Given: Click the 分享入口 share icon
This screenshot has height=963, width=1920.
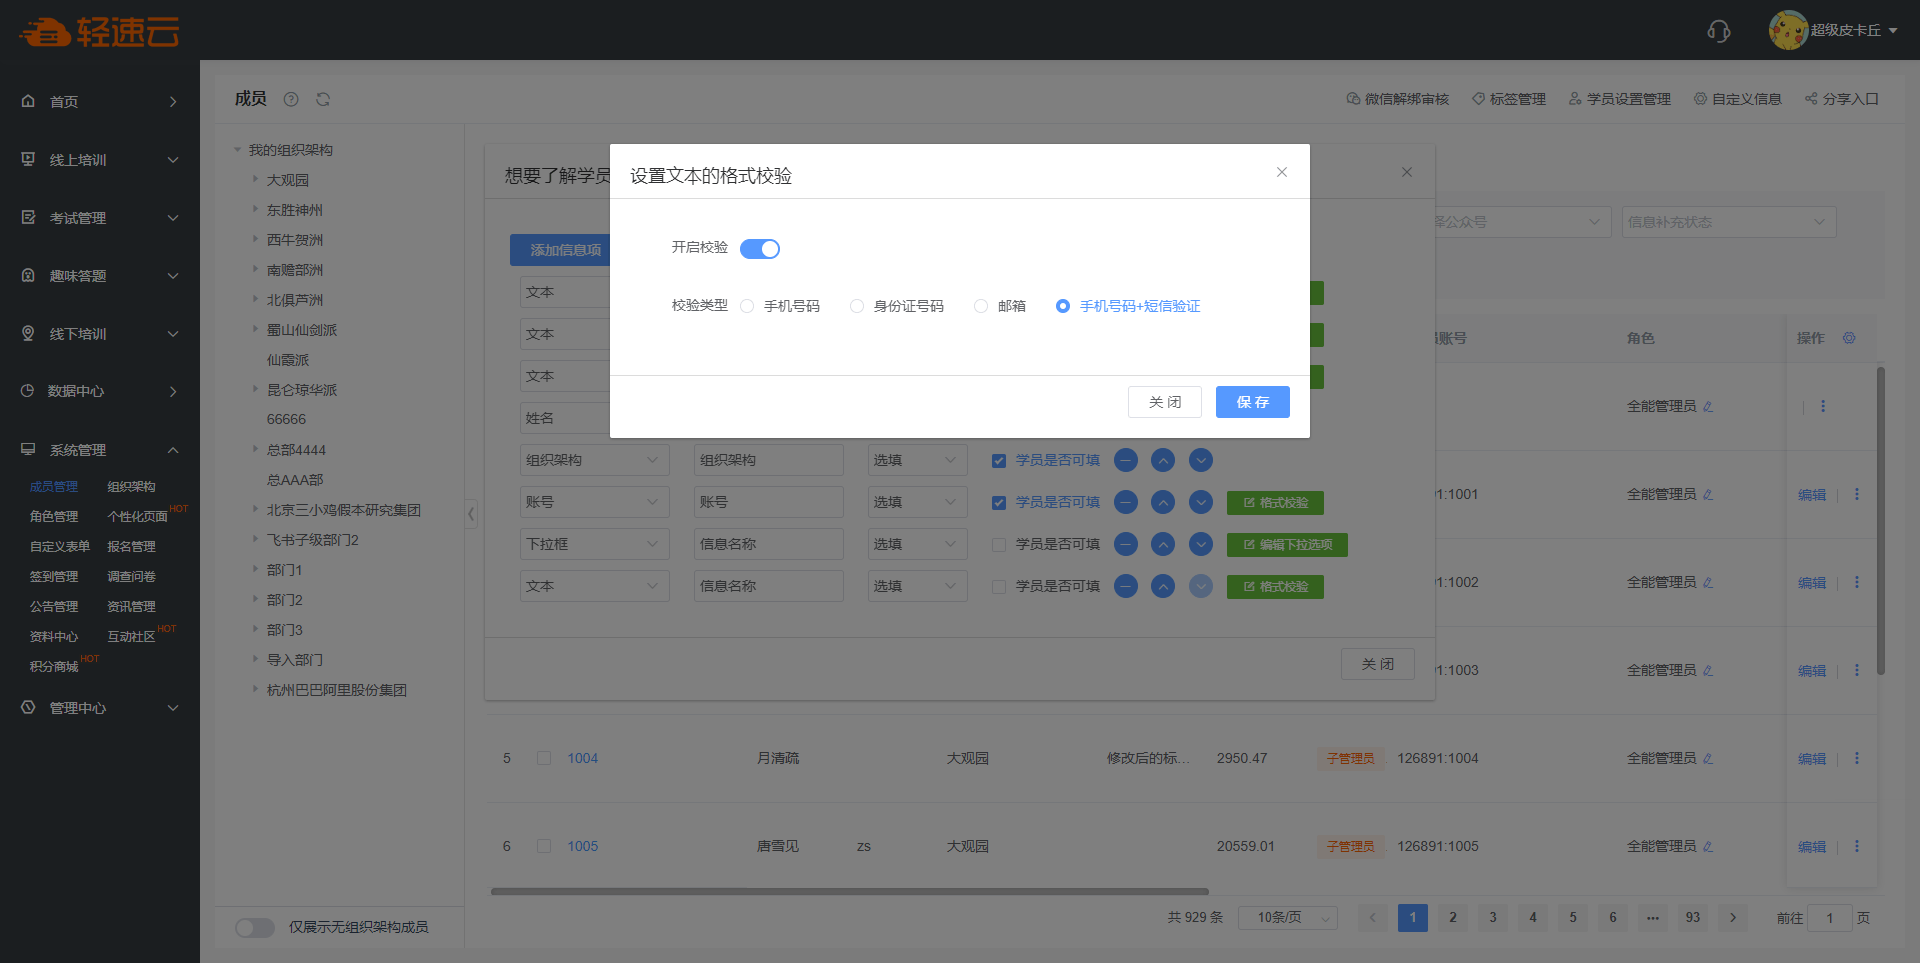Looking at the screenshot, I should point(1811,99).
